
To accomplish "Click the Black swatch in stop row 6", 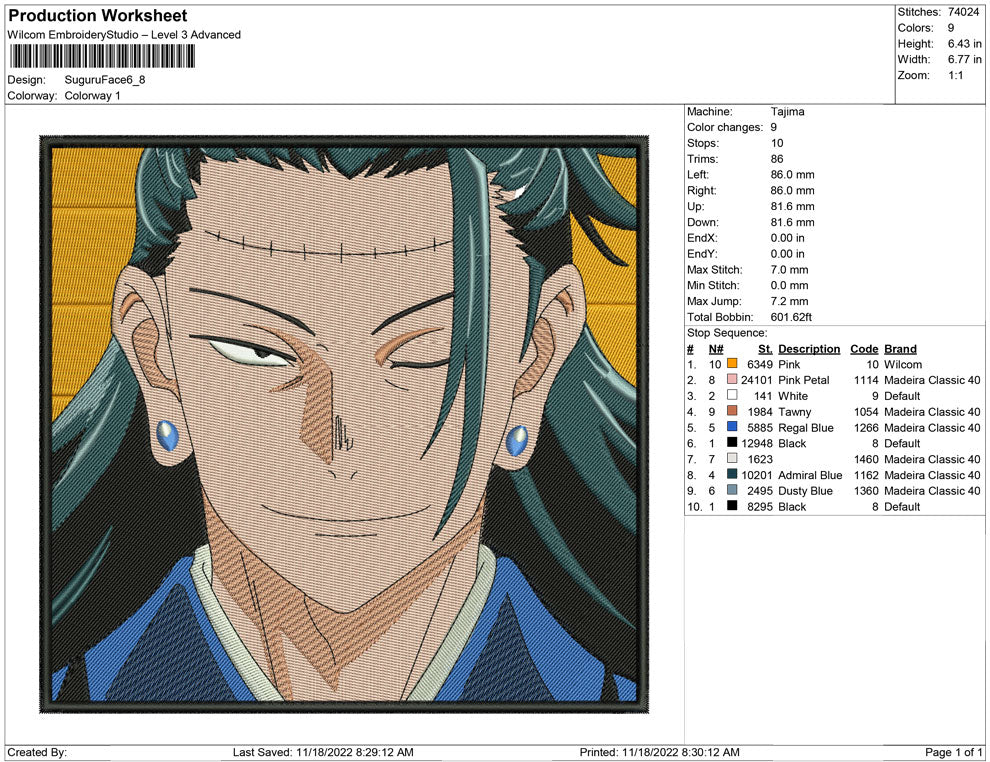I will tap(732, 443).
